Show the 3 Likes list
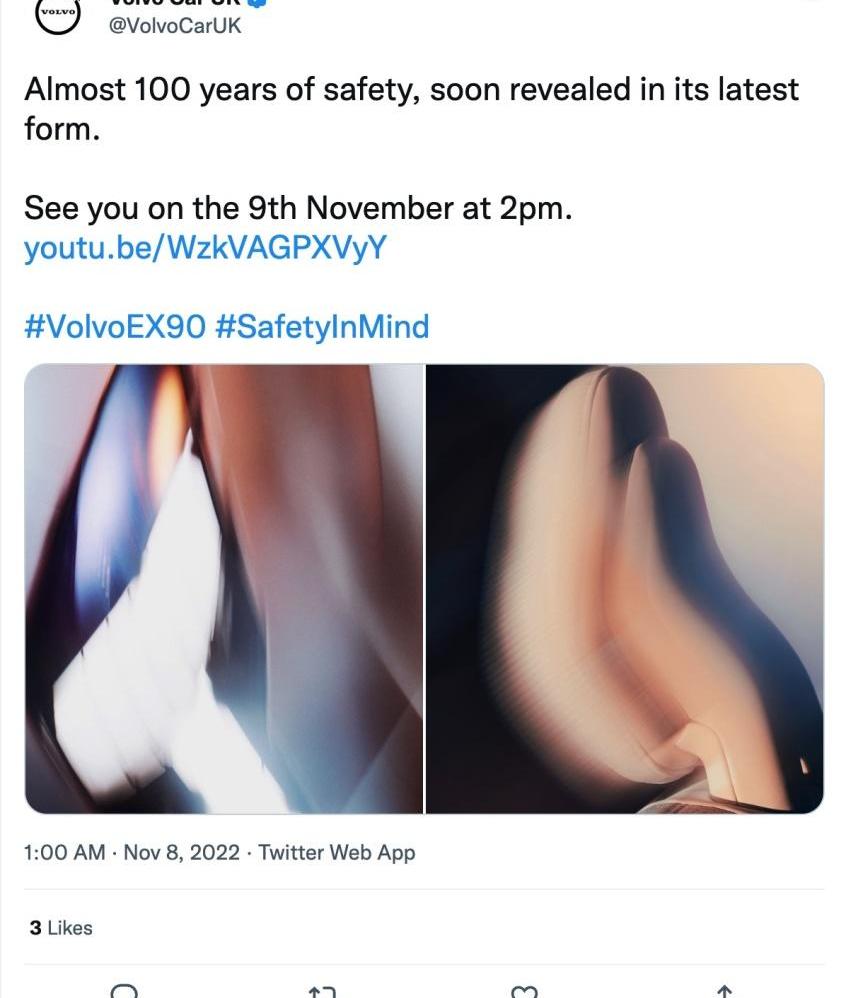The height and width of the screenshot is (998, 846). pos(61,928)
